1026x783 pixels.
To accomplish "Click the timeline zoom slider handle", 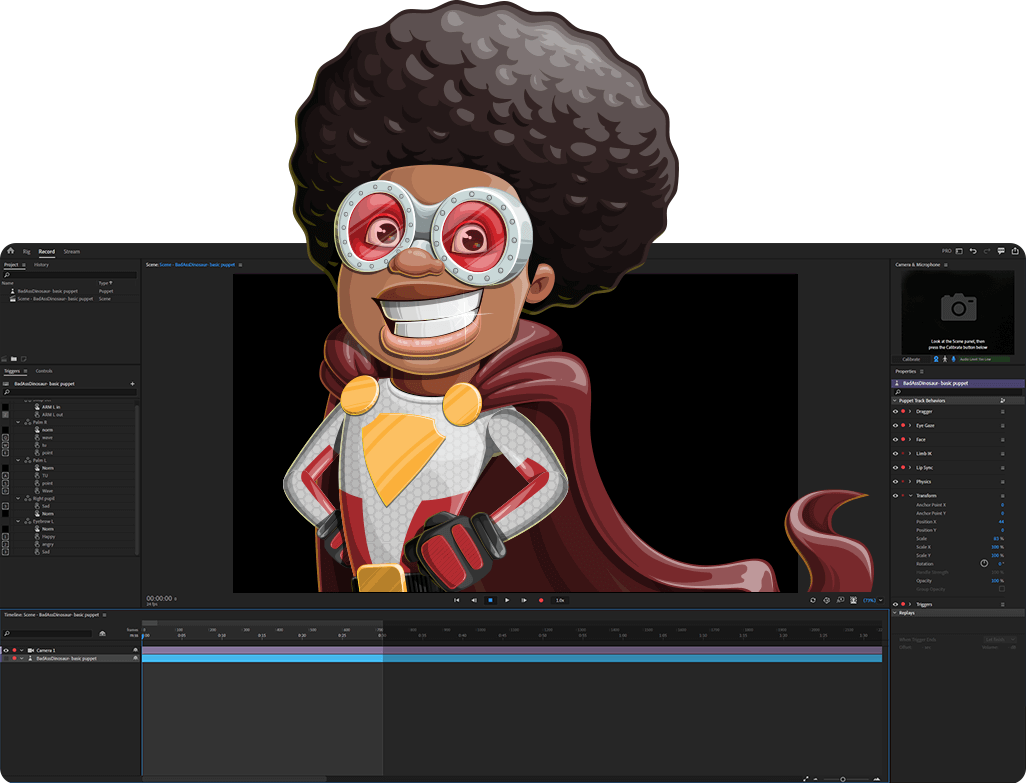I will tap(843, 779).
